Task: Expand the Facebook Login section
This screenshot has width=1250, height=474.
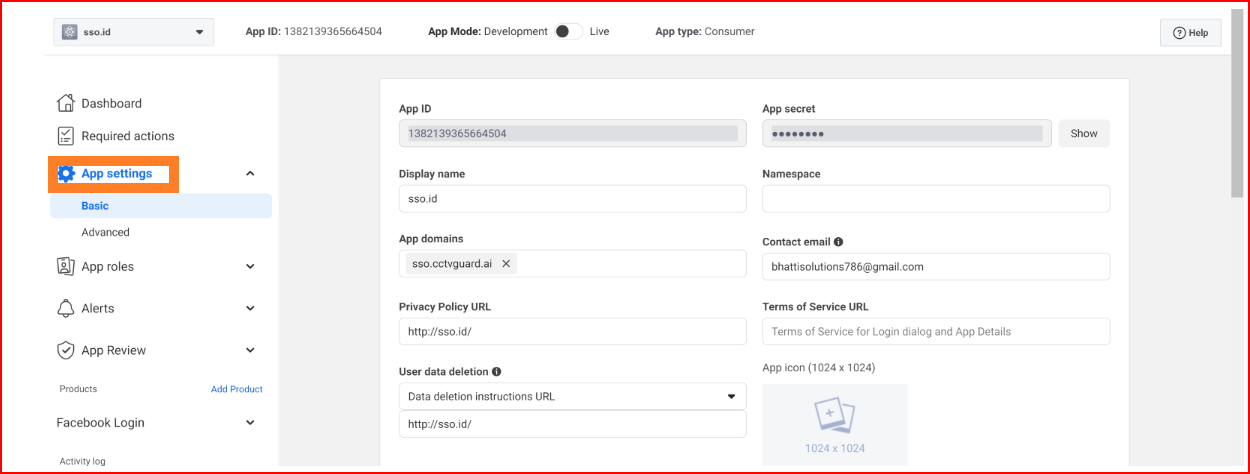Action: (x=250, y=423)
